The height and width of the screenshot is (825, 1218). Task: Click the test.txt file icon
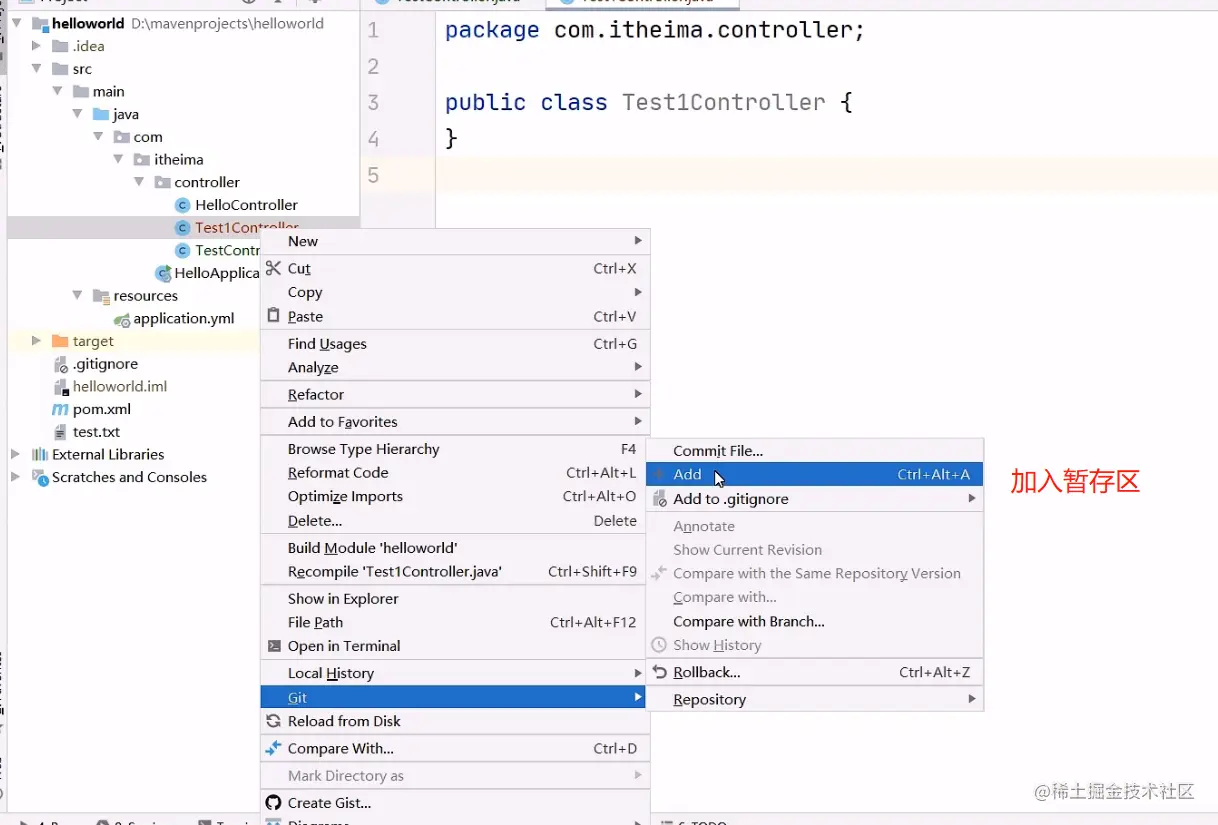(60, 432)
